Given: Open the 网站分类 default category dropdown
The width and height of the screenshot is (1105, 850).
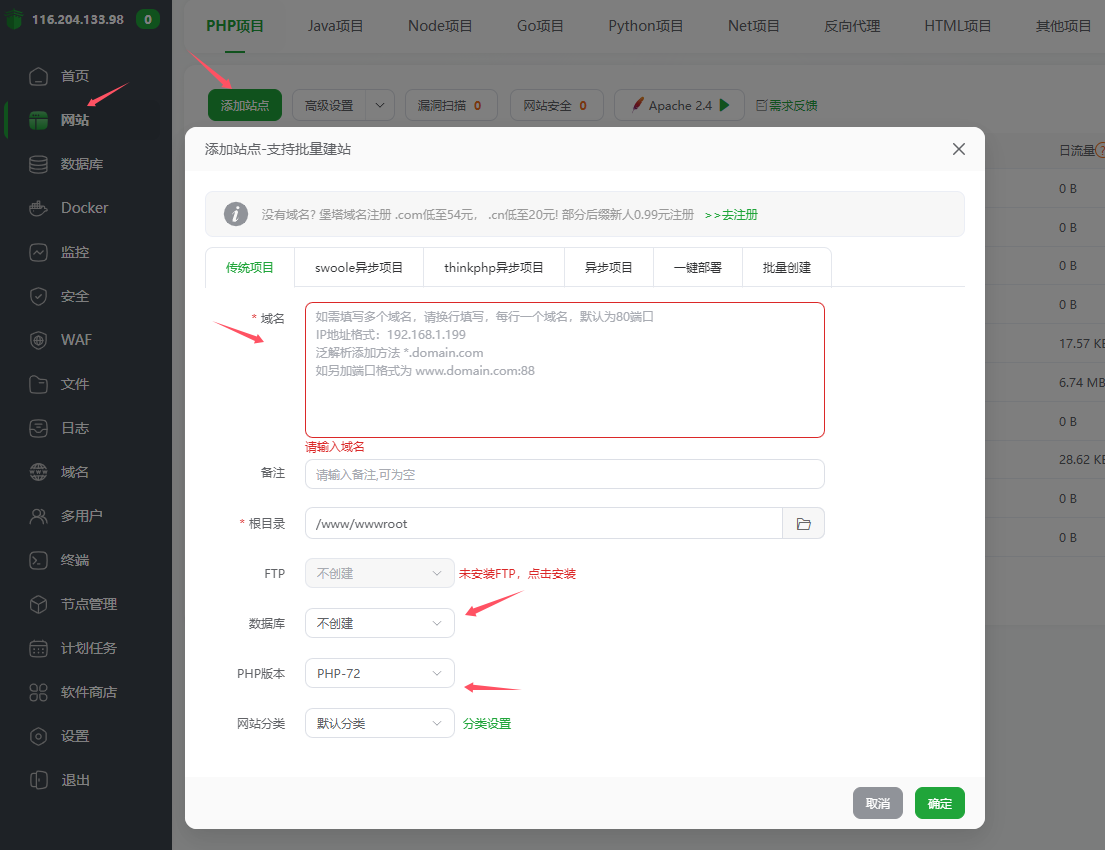Looking at the screenshot, I should point(379,722).
